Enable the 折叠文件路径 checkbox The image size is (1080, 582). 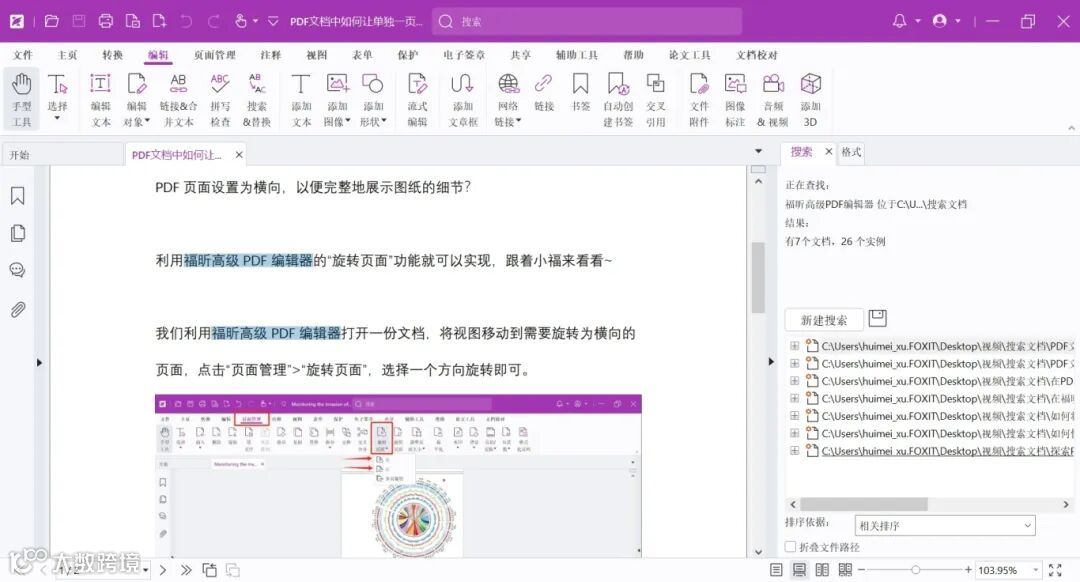coord(791,547)
